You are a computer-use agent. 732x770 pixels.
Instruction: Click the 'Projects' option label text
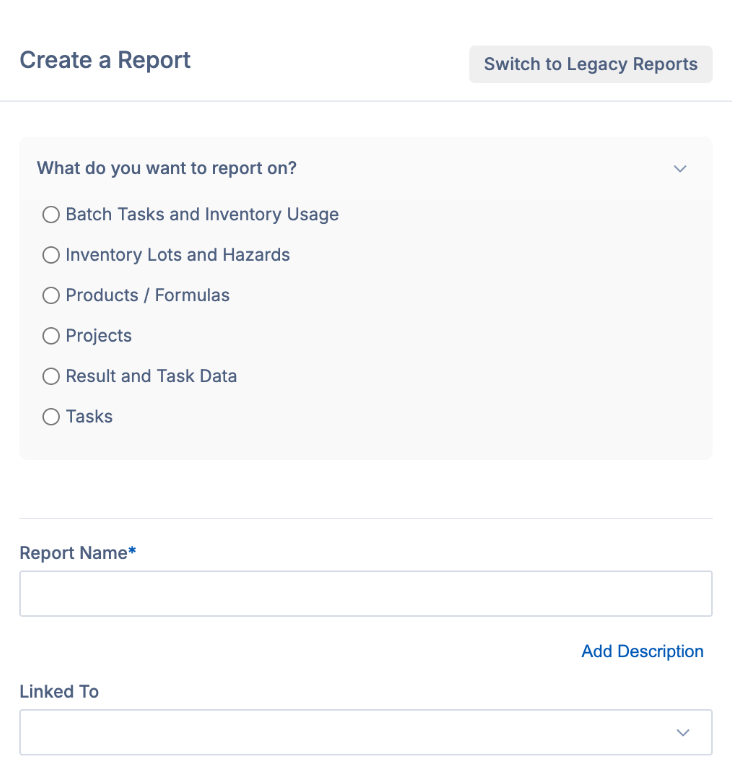[99, 336]
